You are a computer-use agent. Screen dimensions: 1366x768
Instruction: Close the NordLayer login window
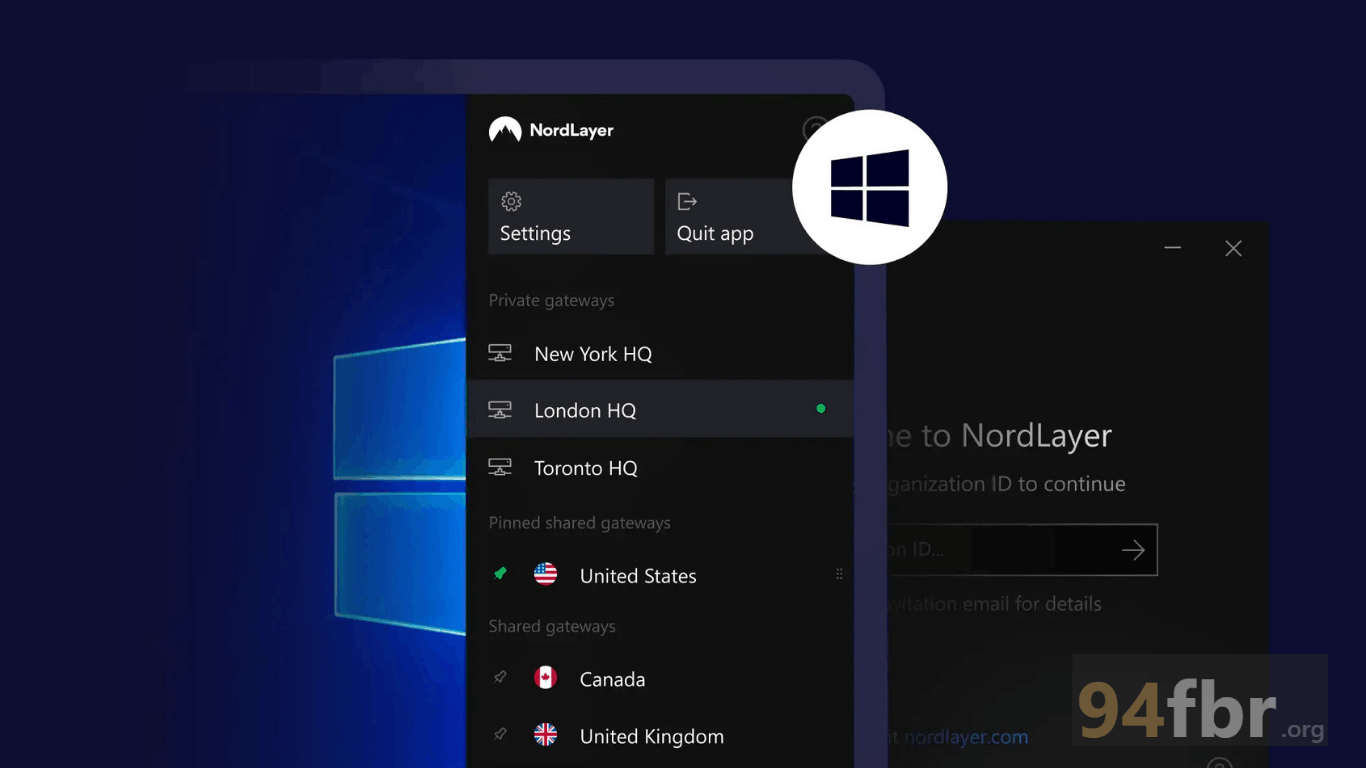[1234, 248]
